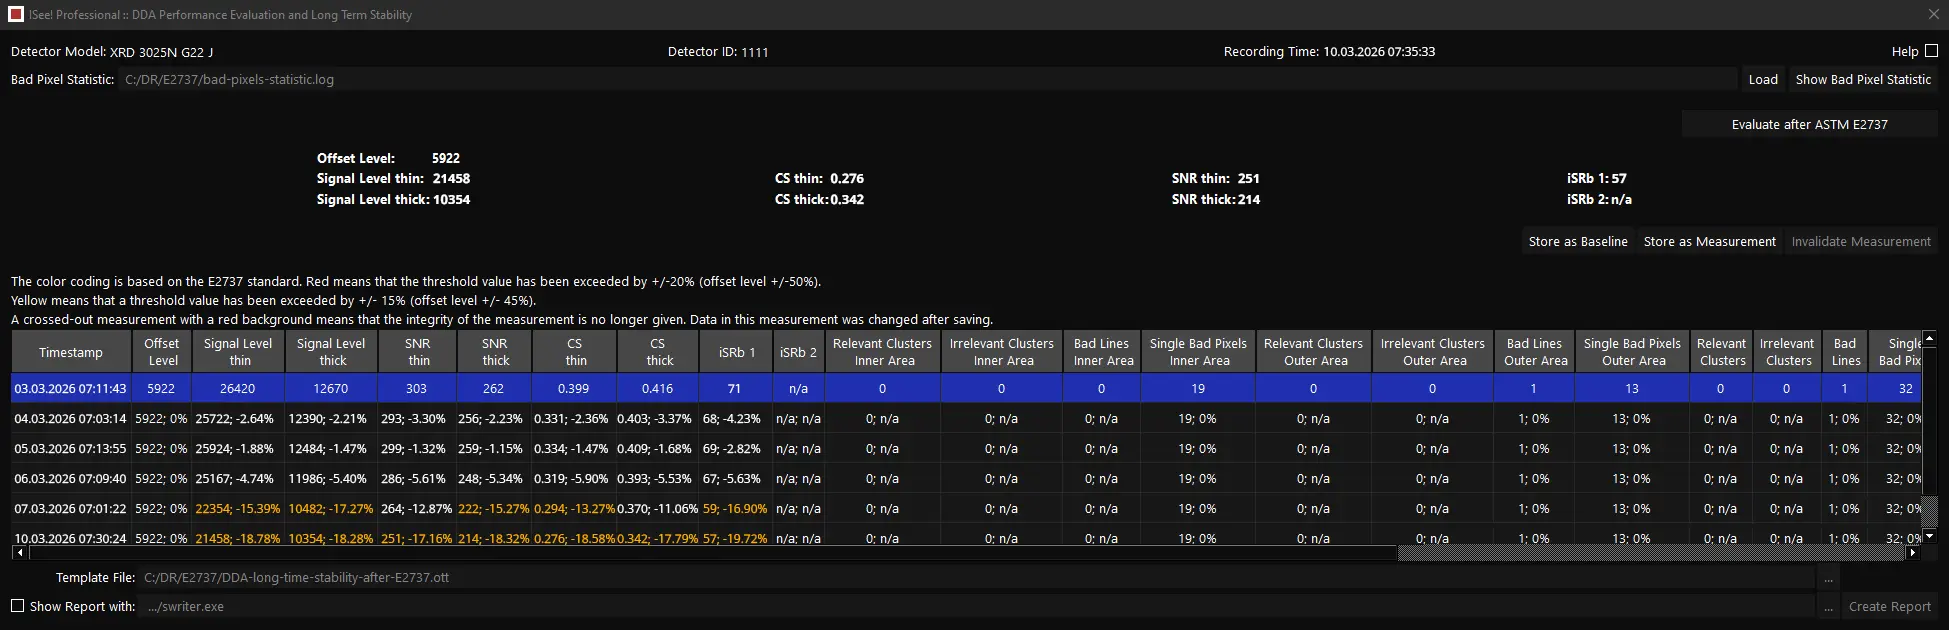Click Bad Lines Outer Area header
Viewport: 1949px width, 630px height.
(x=1534, y=352)
